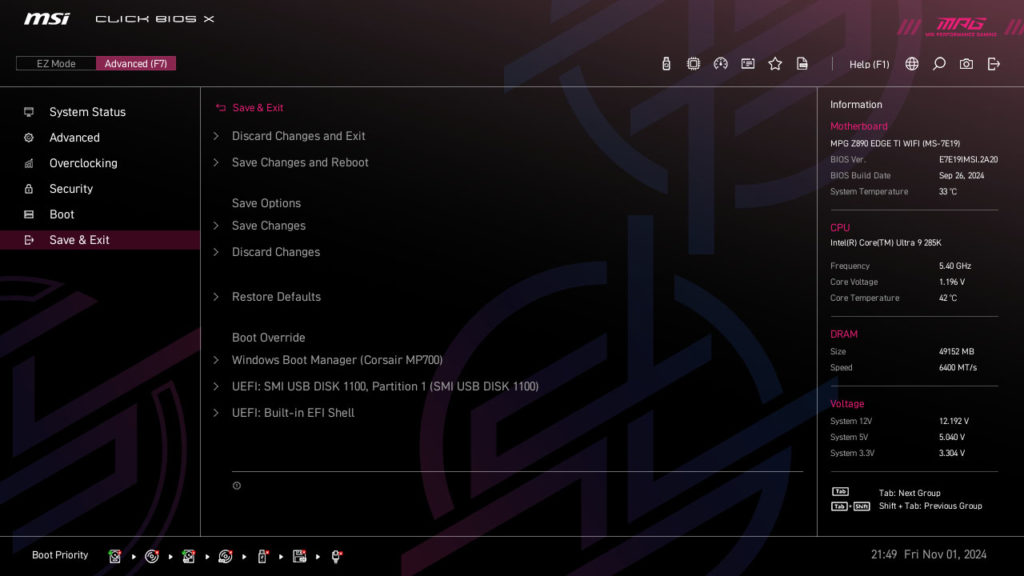This screenshot has height=576, width=1024.
Task: Open the Overclocking menu
Action: (85, 163)
